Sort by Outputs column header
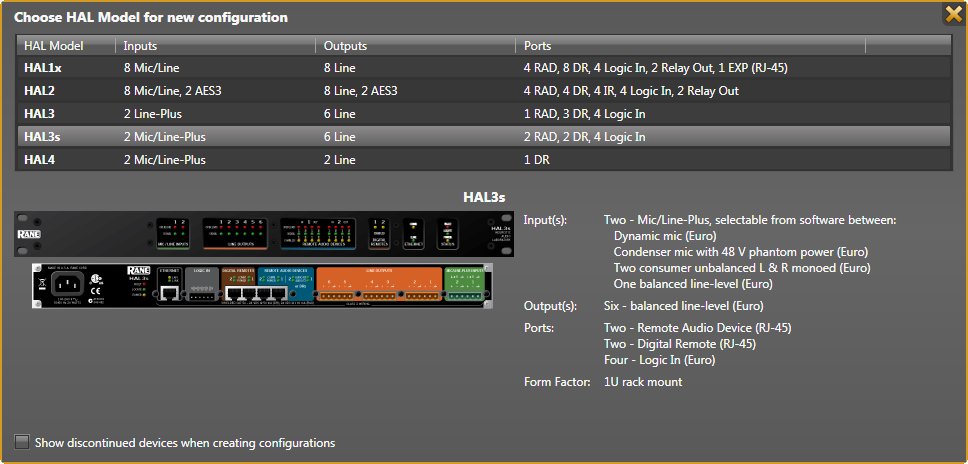 [x=416, y=46]
